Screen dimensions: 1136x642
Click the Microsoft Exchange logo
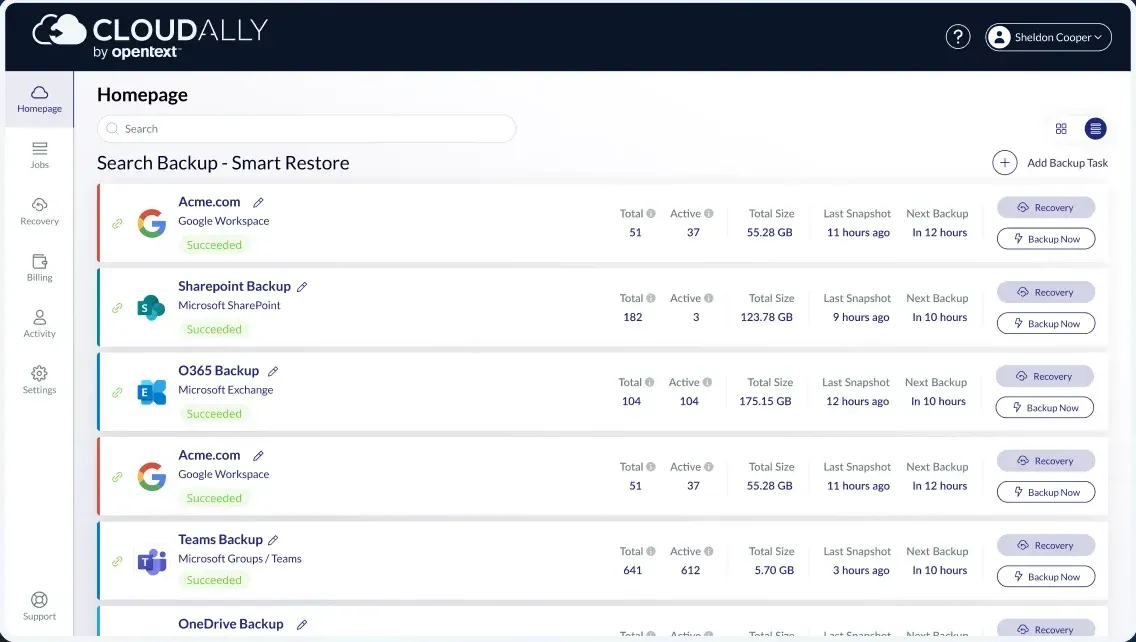point(151,392)
